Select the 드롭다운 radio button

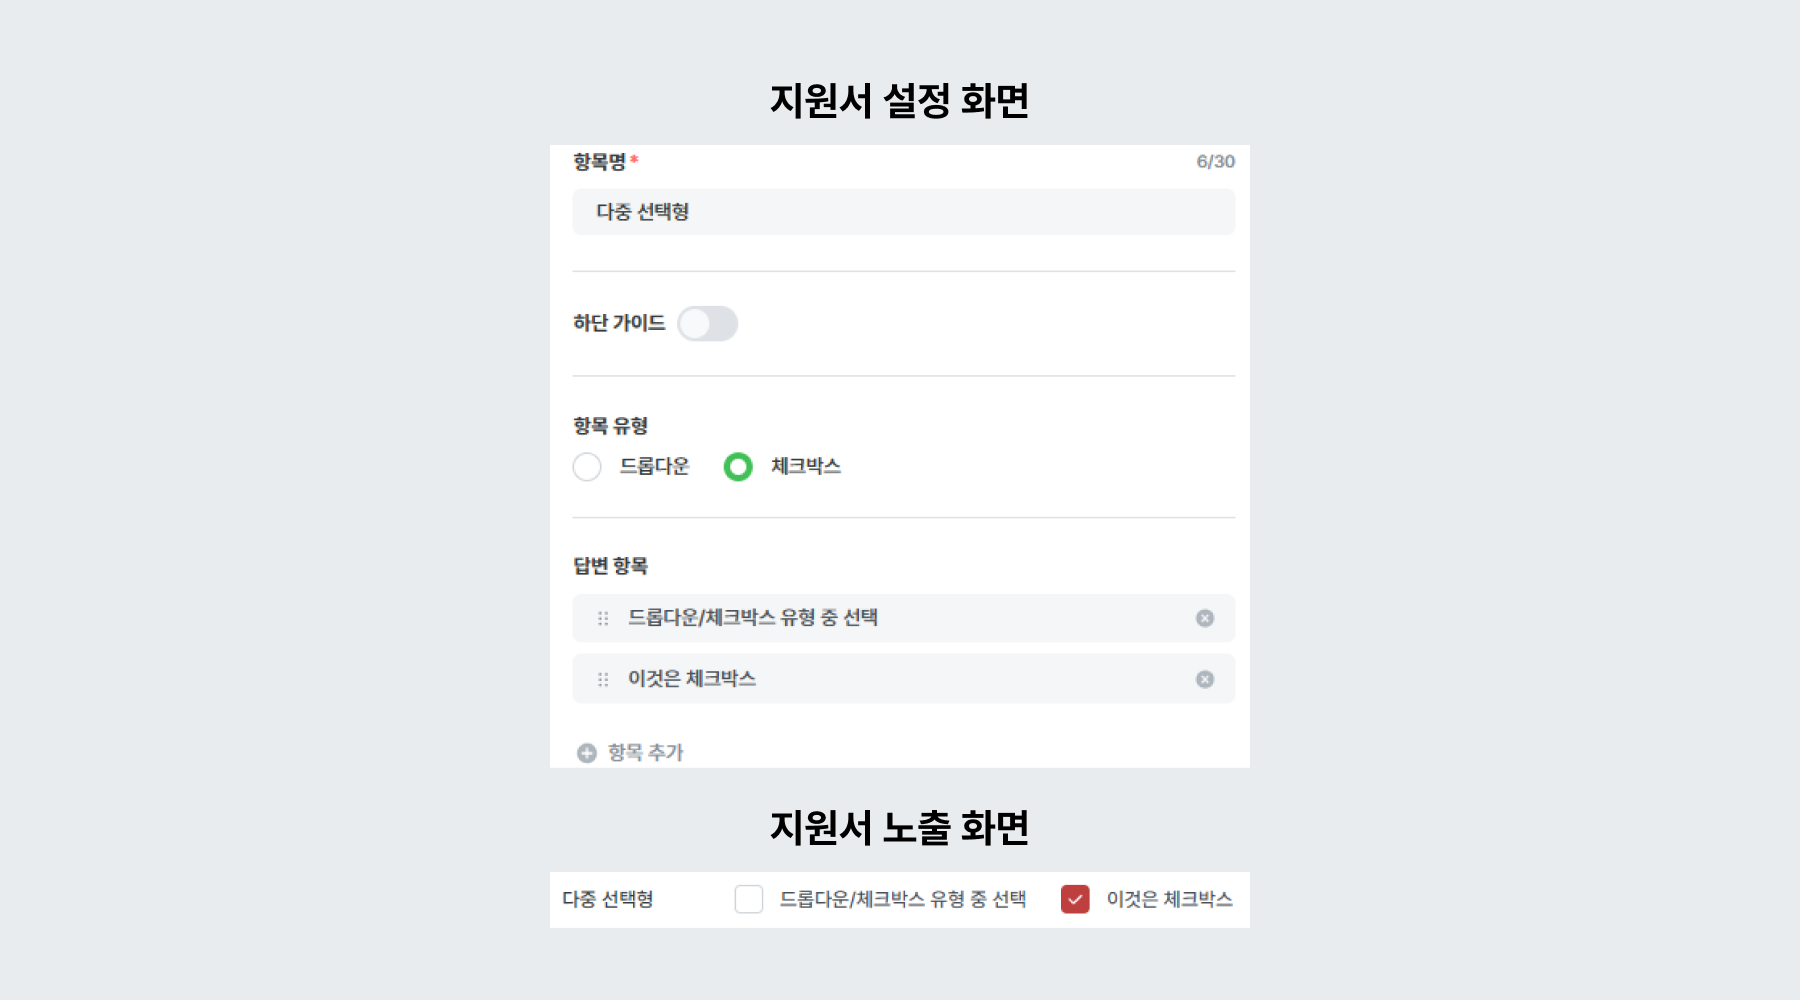588,467
